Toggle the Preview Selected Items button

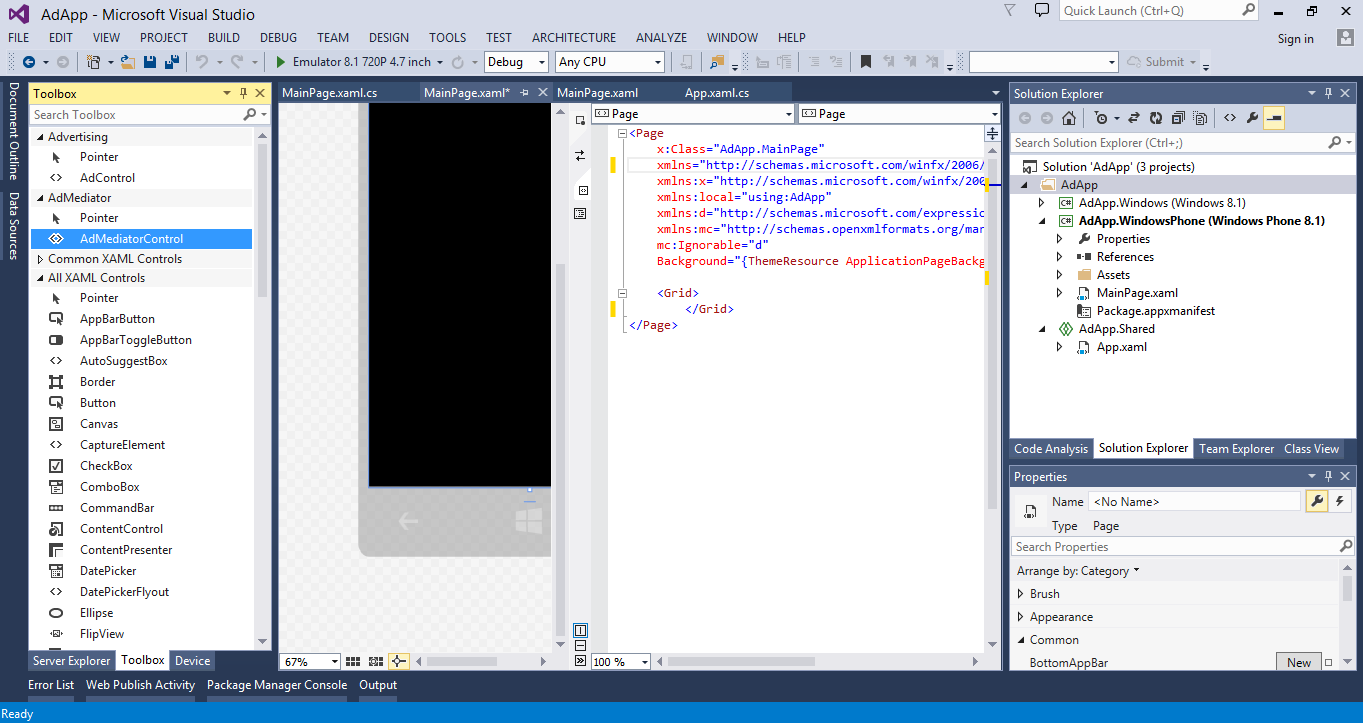pyautogui.click(x=1274, y=118)
